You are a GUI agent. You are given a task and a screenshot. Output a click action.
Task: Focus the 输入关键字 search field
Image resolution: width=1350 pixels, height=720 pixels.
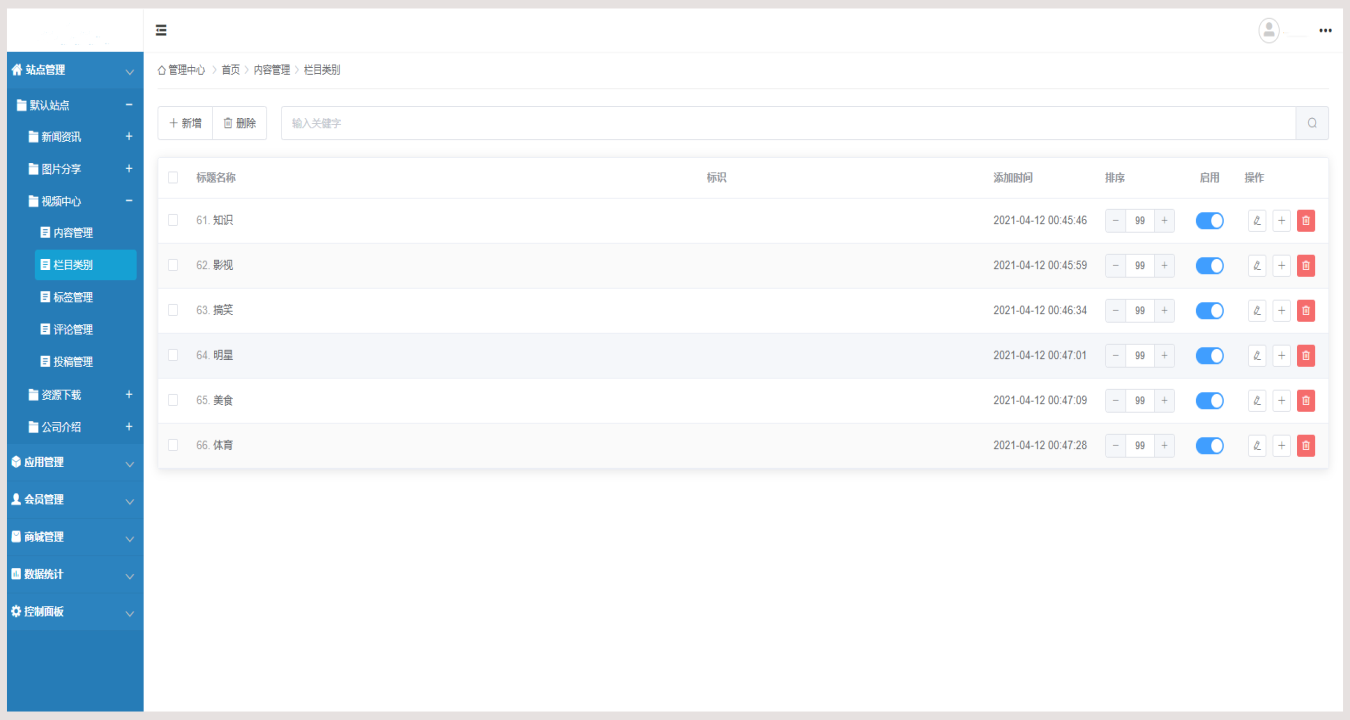788,123
